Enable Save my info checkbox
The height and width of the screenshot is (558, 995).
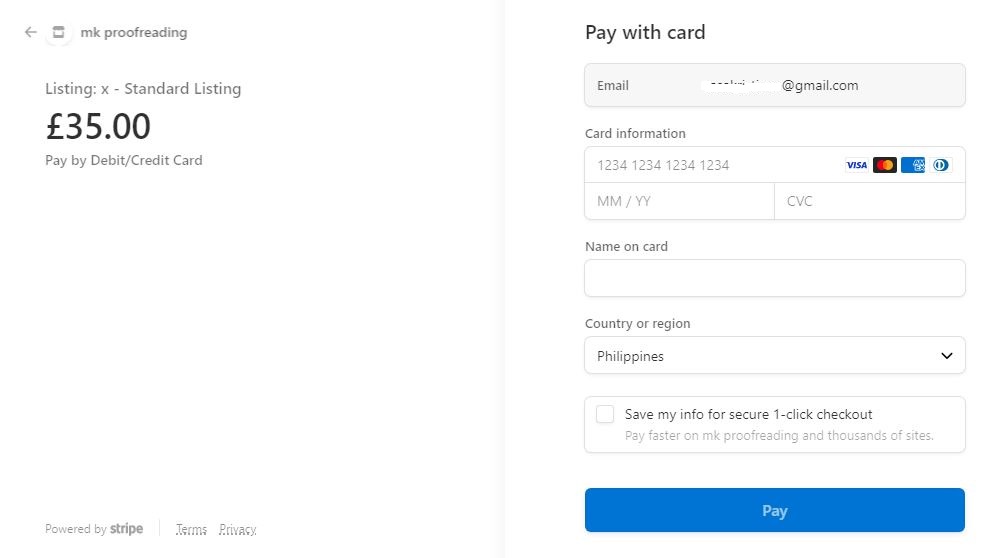pos(605,414)
